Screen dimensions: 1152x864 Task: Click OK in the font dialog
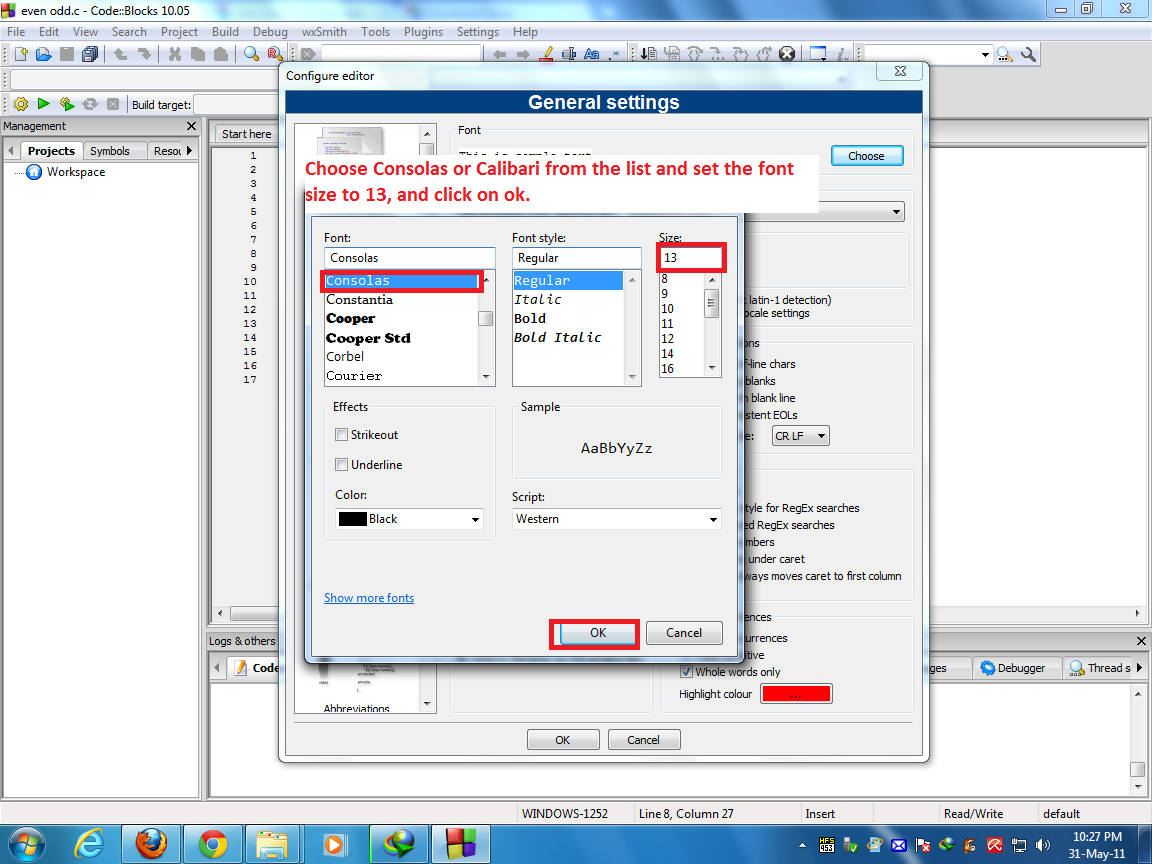tap(598, 633)
